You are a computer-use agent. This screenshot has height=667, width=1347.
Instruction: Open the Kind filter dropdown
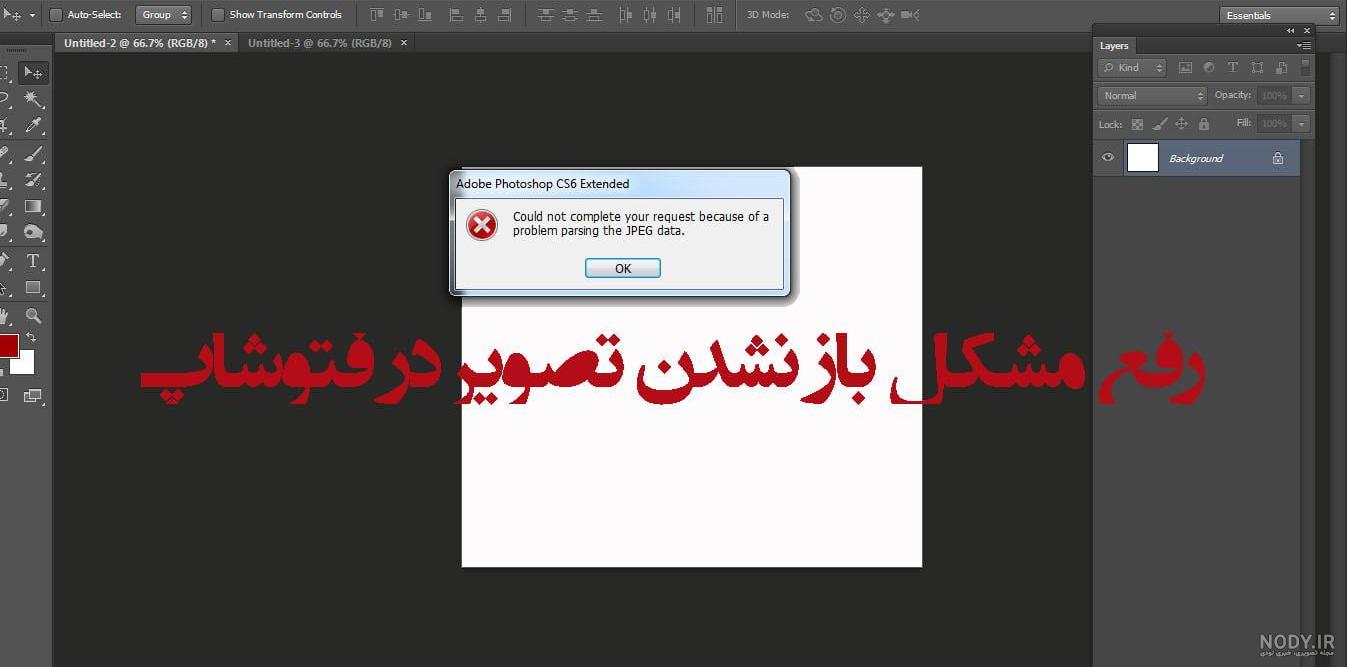tap(1132, 68)
